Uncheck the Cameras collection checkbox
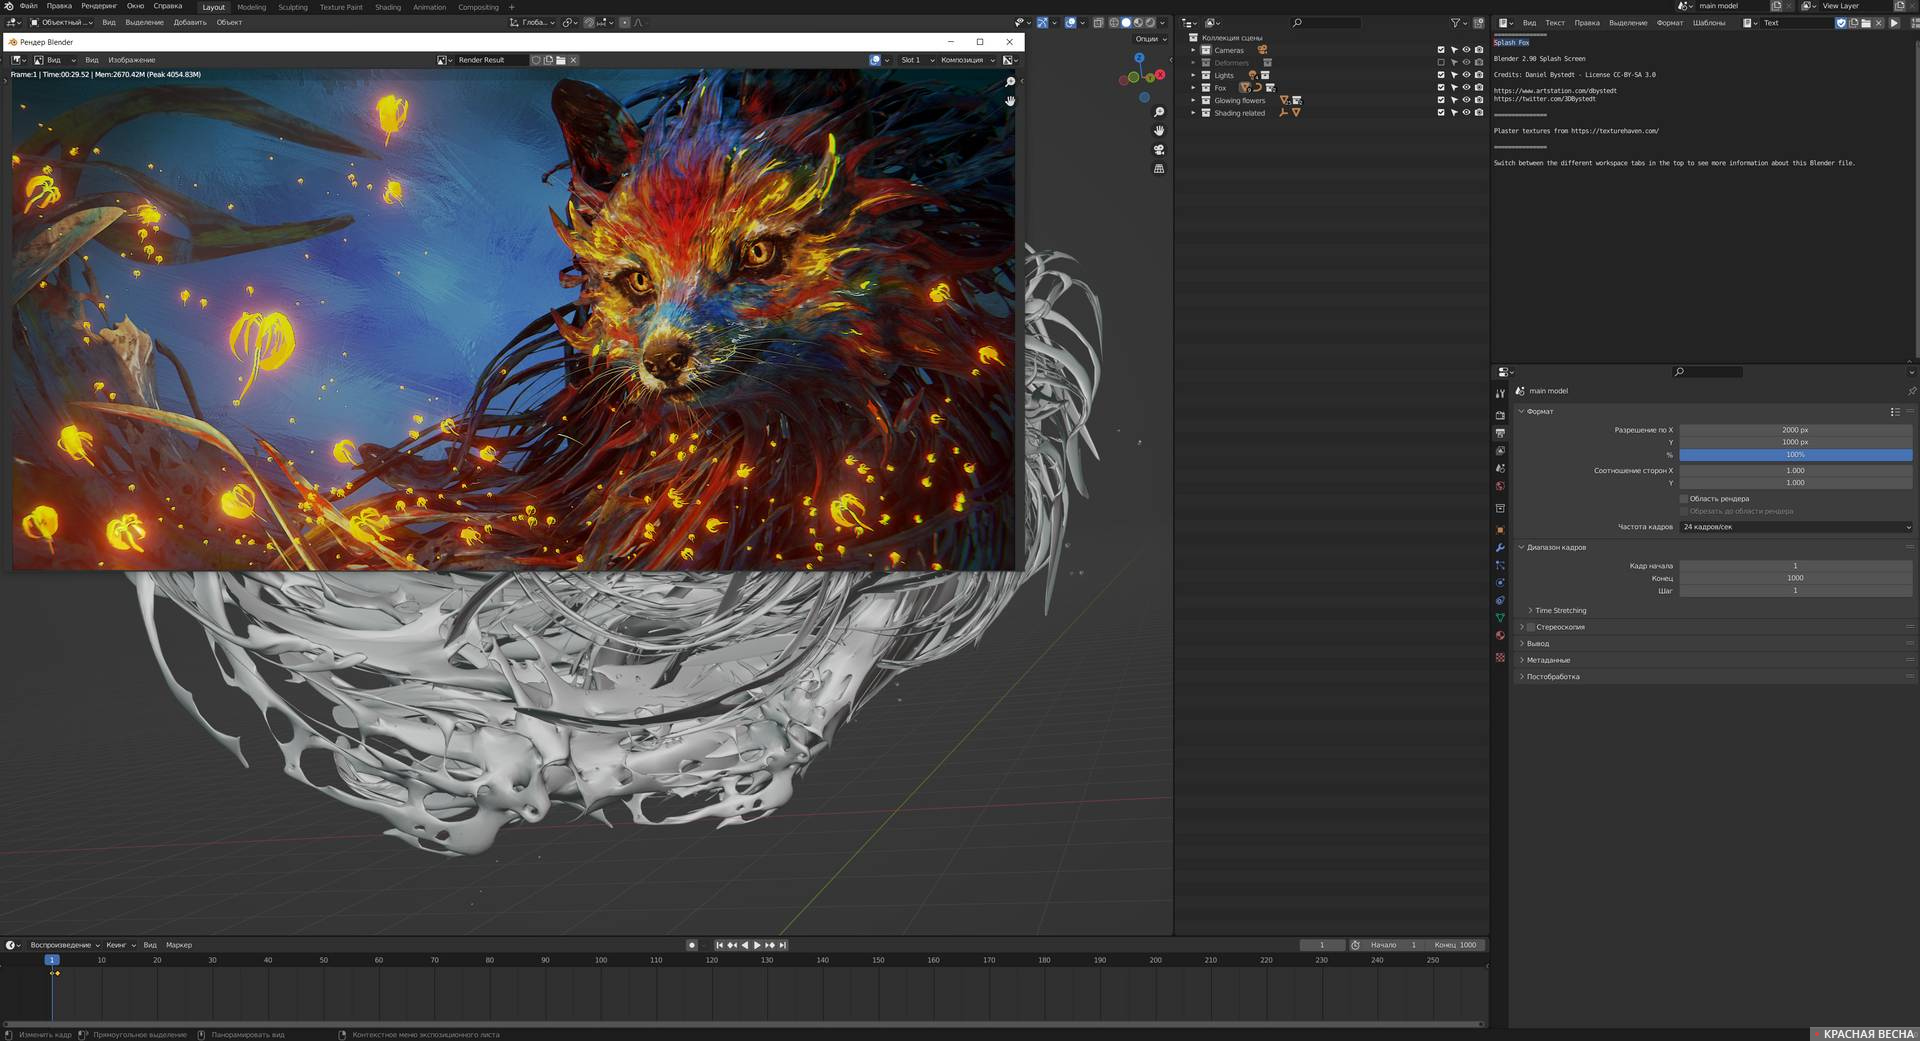This screenshot has height=1041, width=1920. pos(1441,50)
